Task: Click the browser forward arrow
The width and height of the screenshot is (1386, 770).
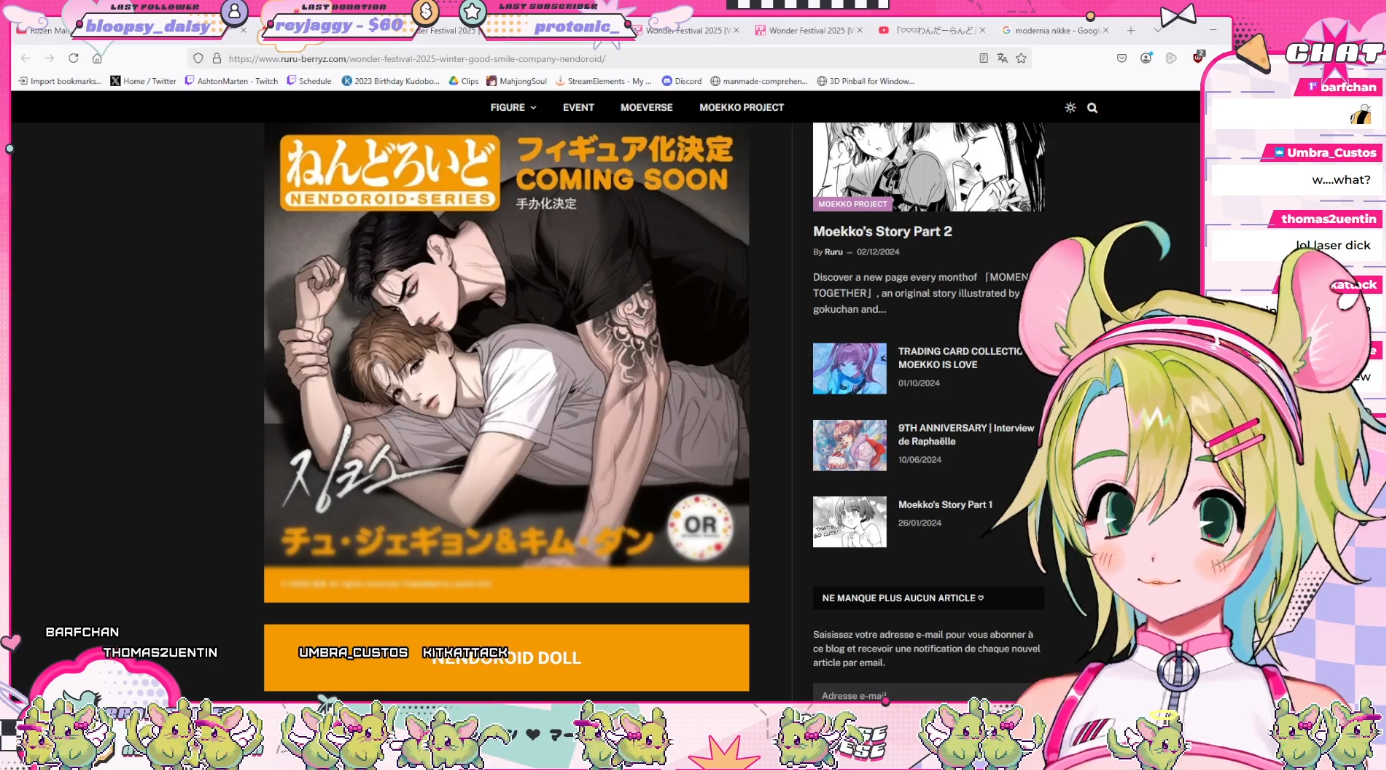Action: pos(50,58)
